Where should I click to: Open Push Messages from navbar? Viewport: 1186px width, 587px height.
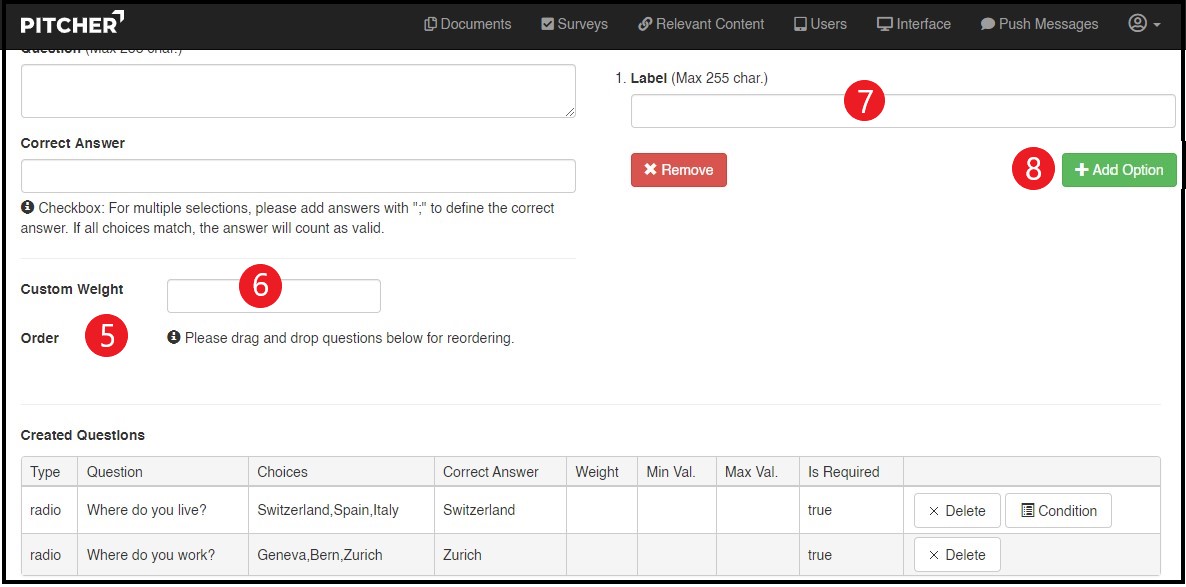click(1039, 24)
